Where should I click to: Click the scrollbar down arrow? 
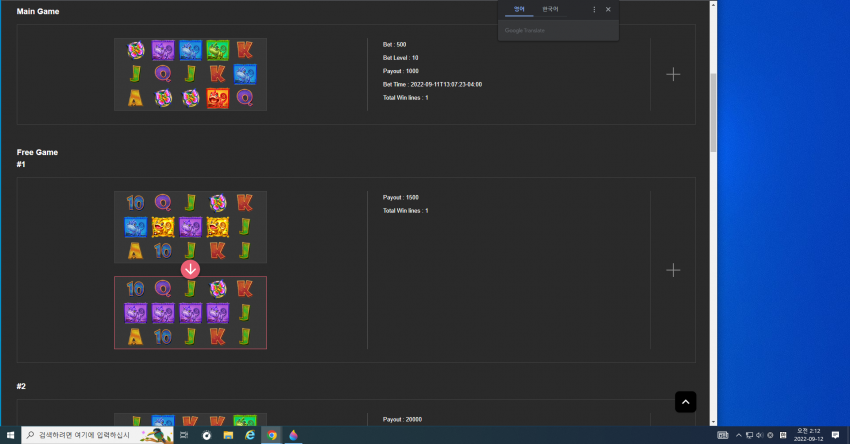point(713,422)
